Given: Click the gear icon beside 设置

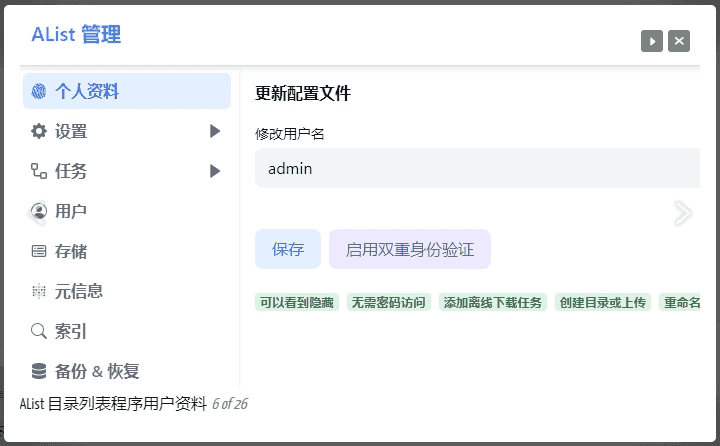Looking at the screenshot, I should click(x=39, y=131).
